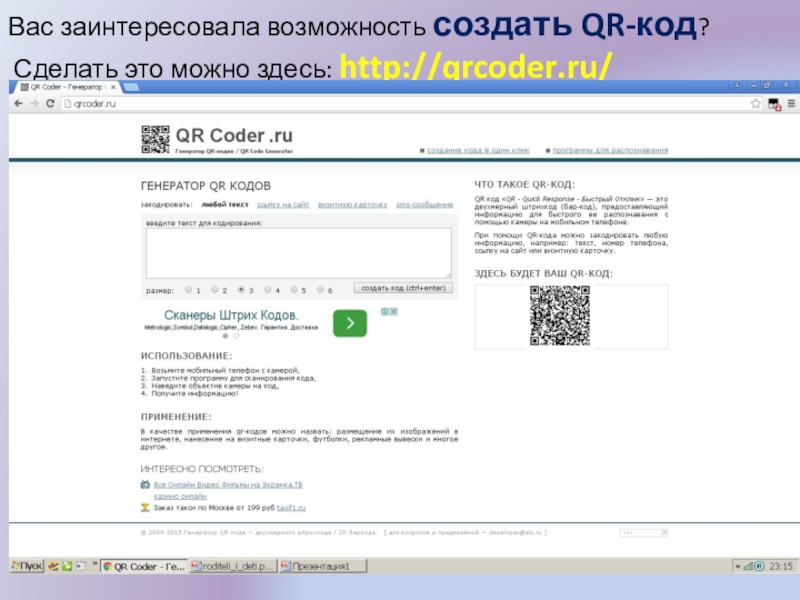Click the round green tray icon
Image resolution: width=800 pixels, height=600 pixels.
pos(759,566)
